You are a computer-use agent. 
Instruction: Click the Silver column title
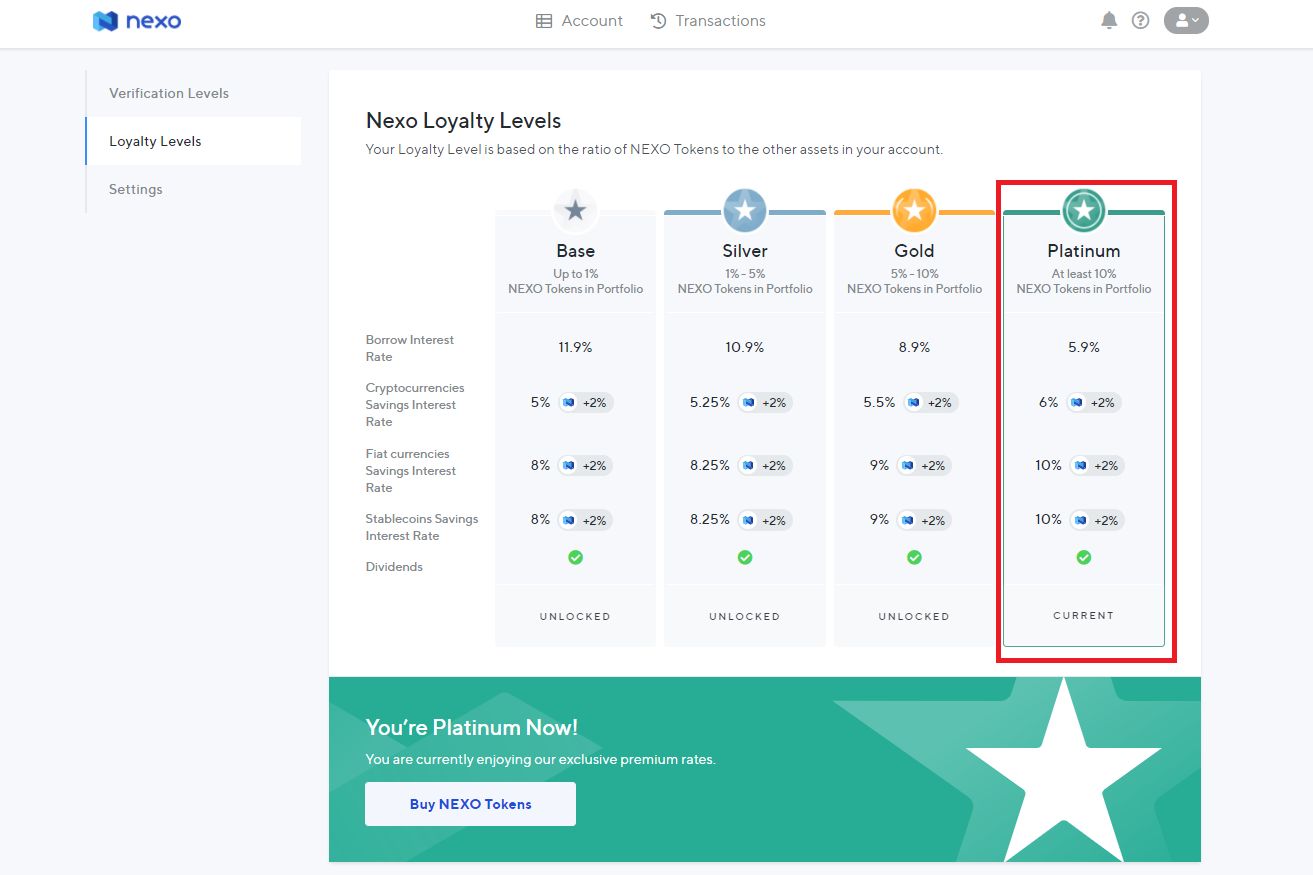click(745, 251)
